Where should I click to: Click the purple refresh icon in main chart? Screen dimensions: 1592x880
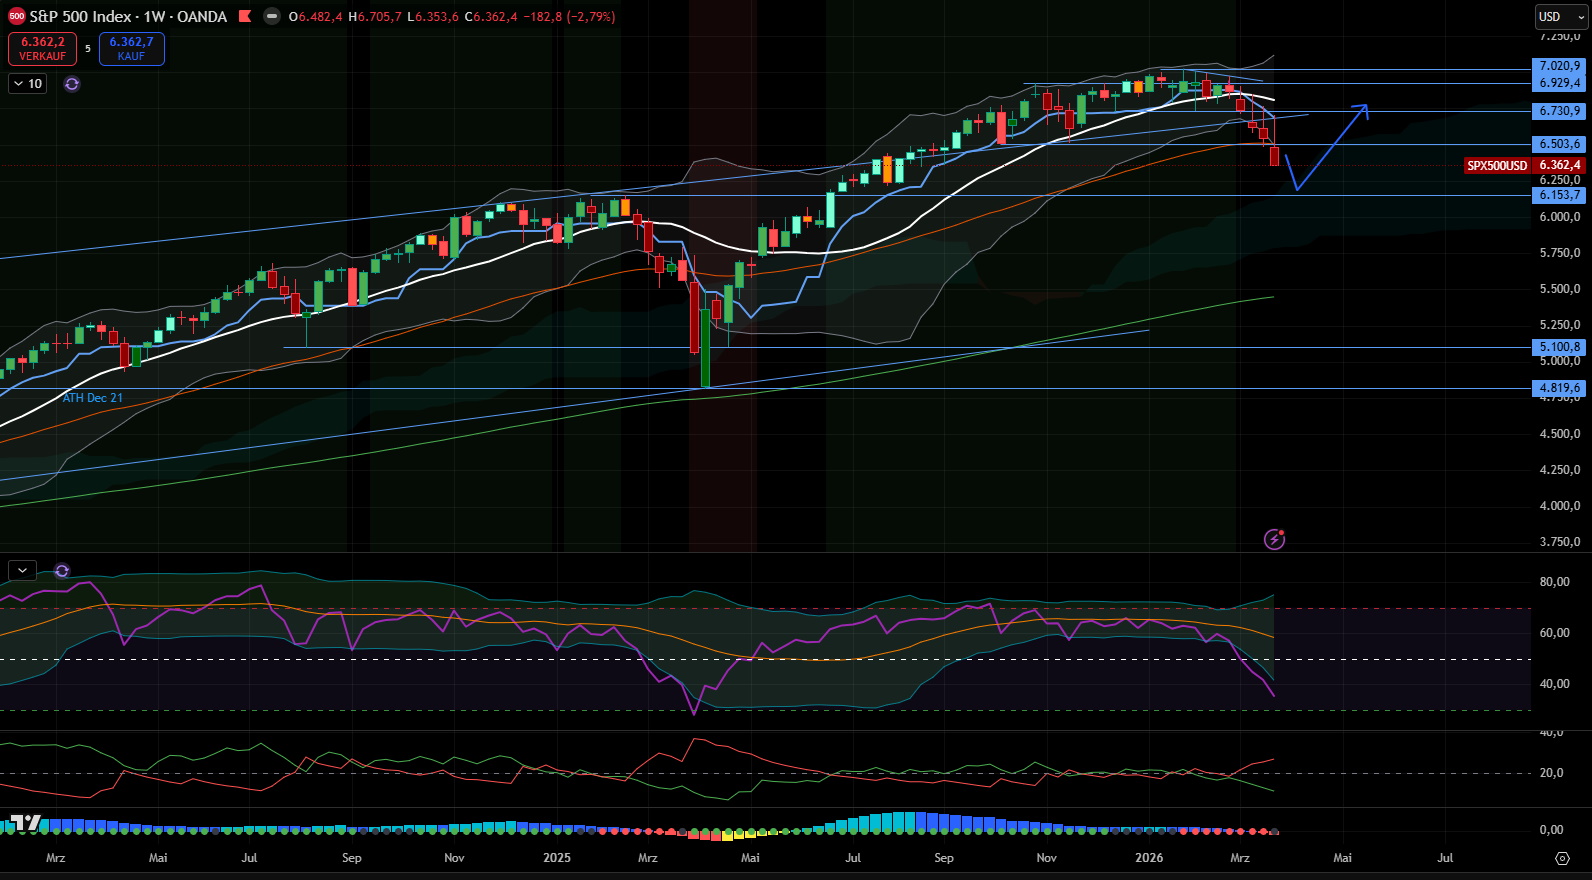pos(72,84)
